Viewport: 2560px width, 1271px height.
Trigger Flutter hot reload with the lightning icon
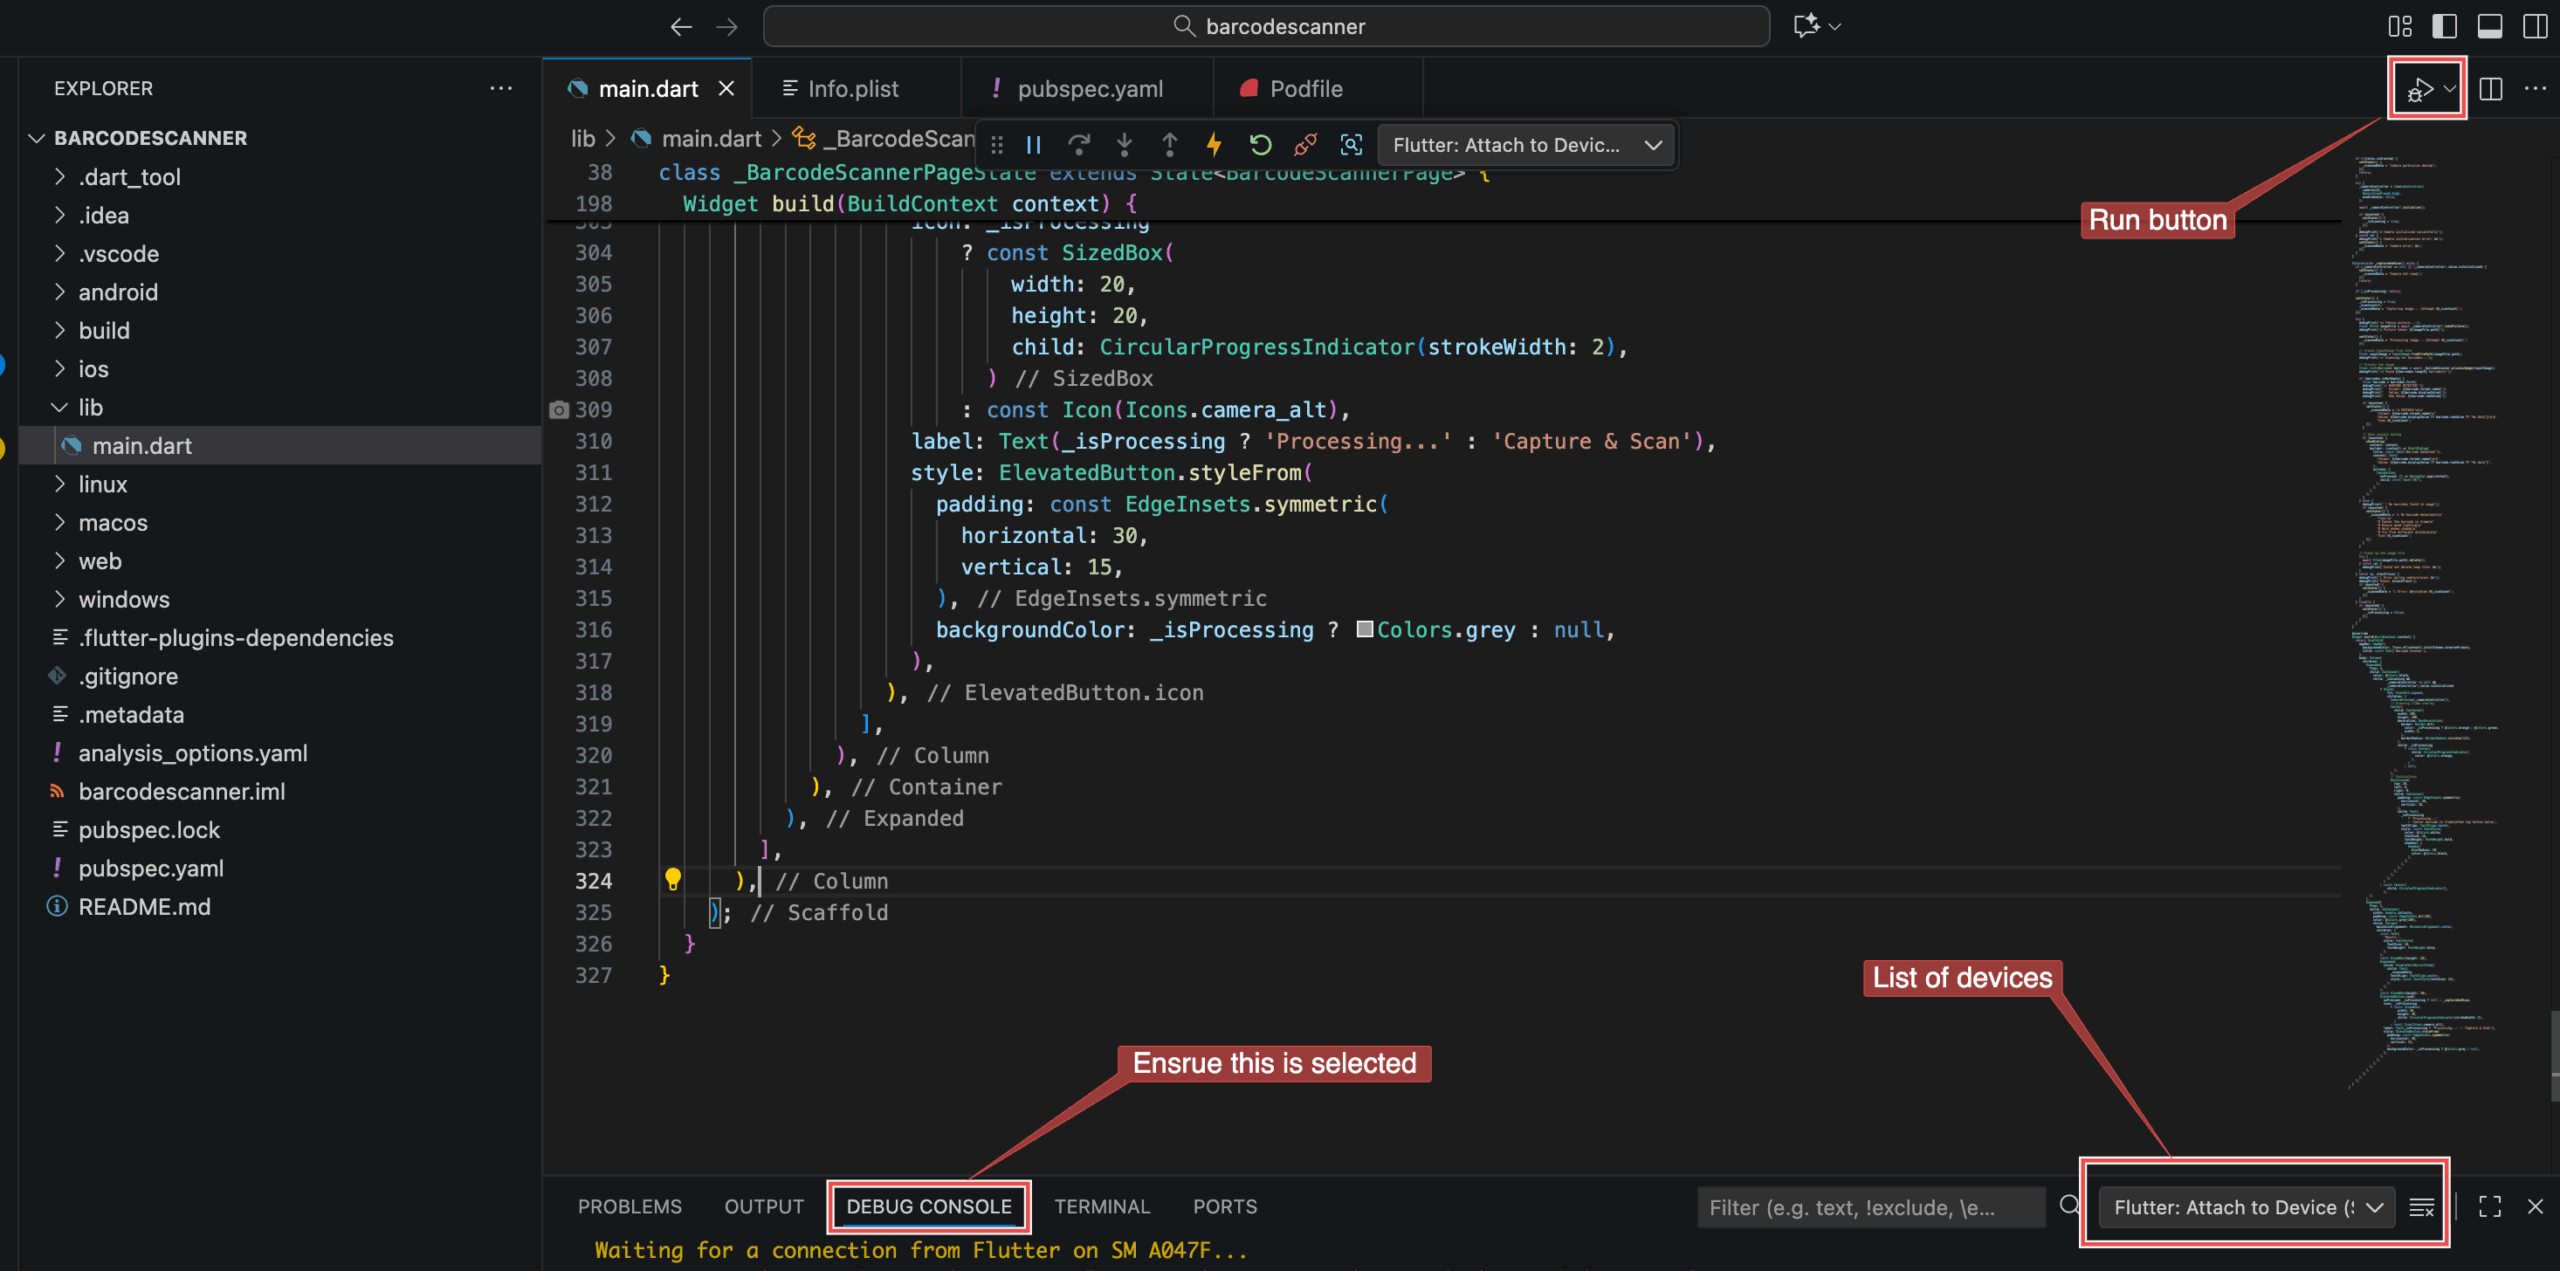1213,145
